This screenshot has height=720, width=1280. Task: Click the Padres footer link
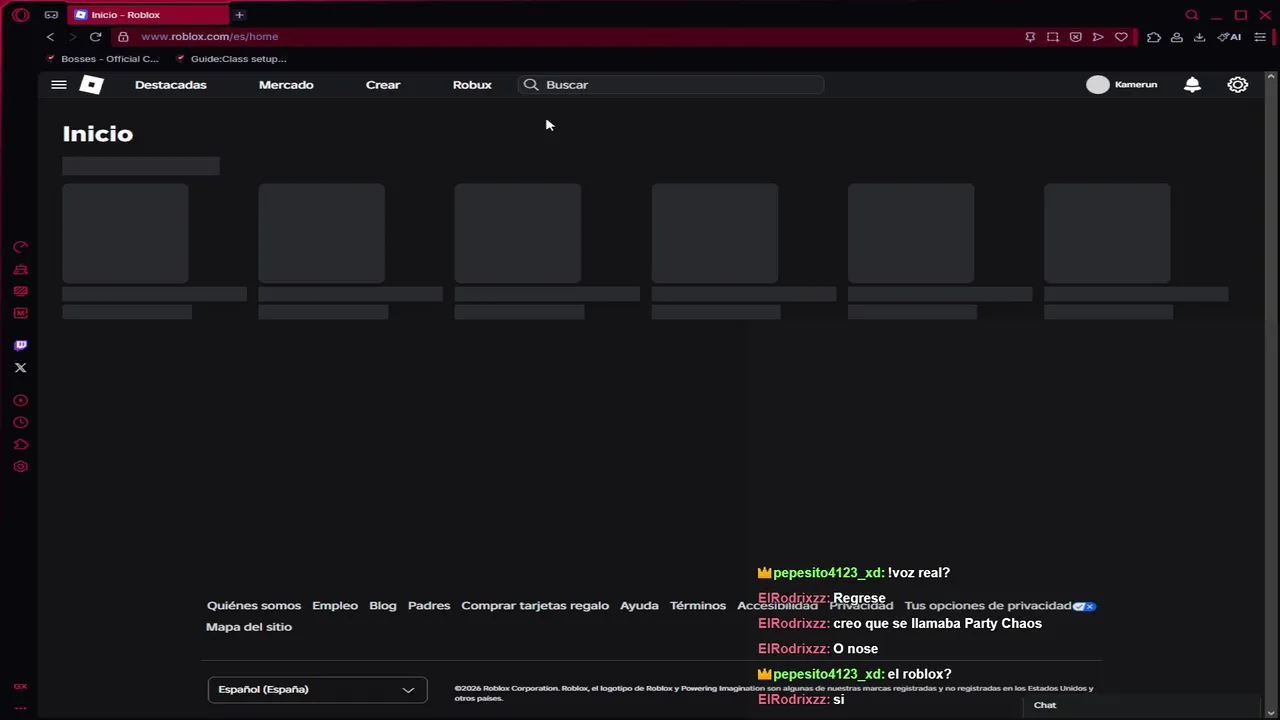(x=429, y=606)
